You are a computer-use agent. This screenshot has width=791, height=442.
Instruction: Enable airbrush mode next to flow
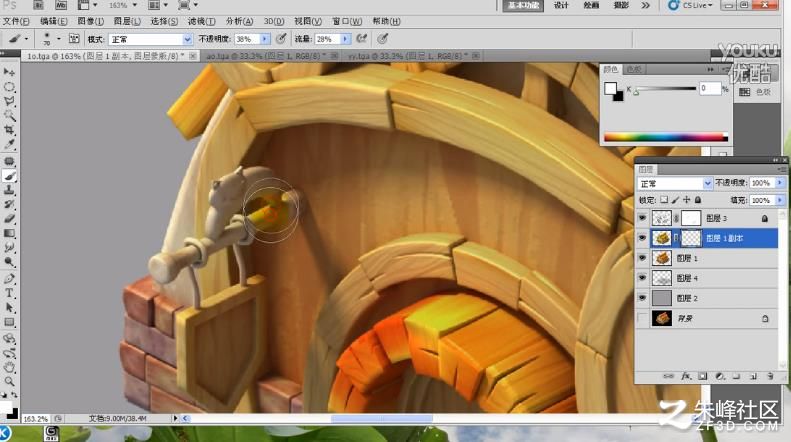tap(362, 38)
